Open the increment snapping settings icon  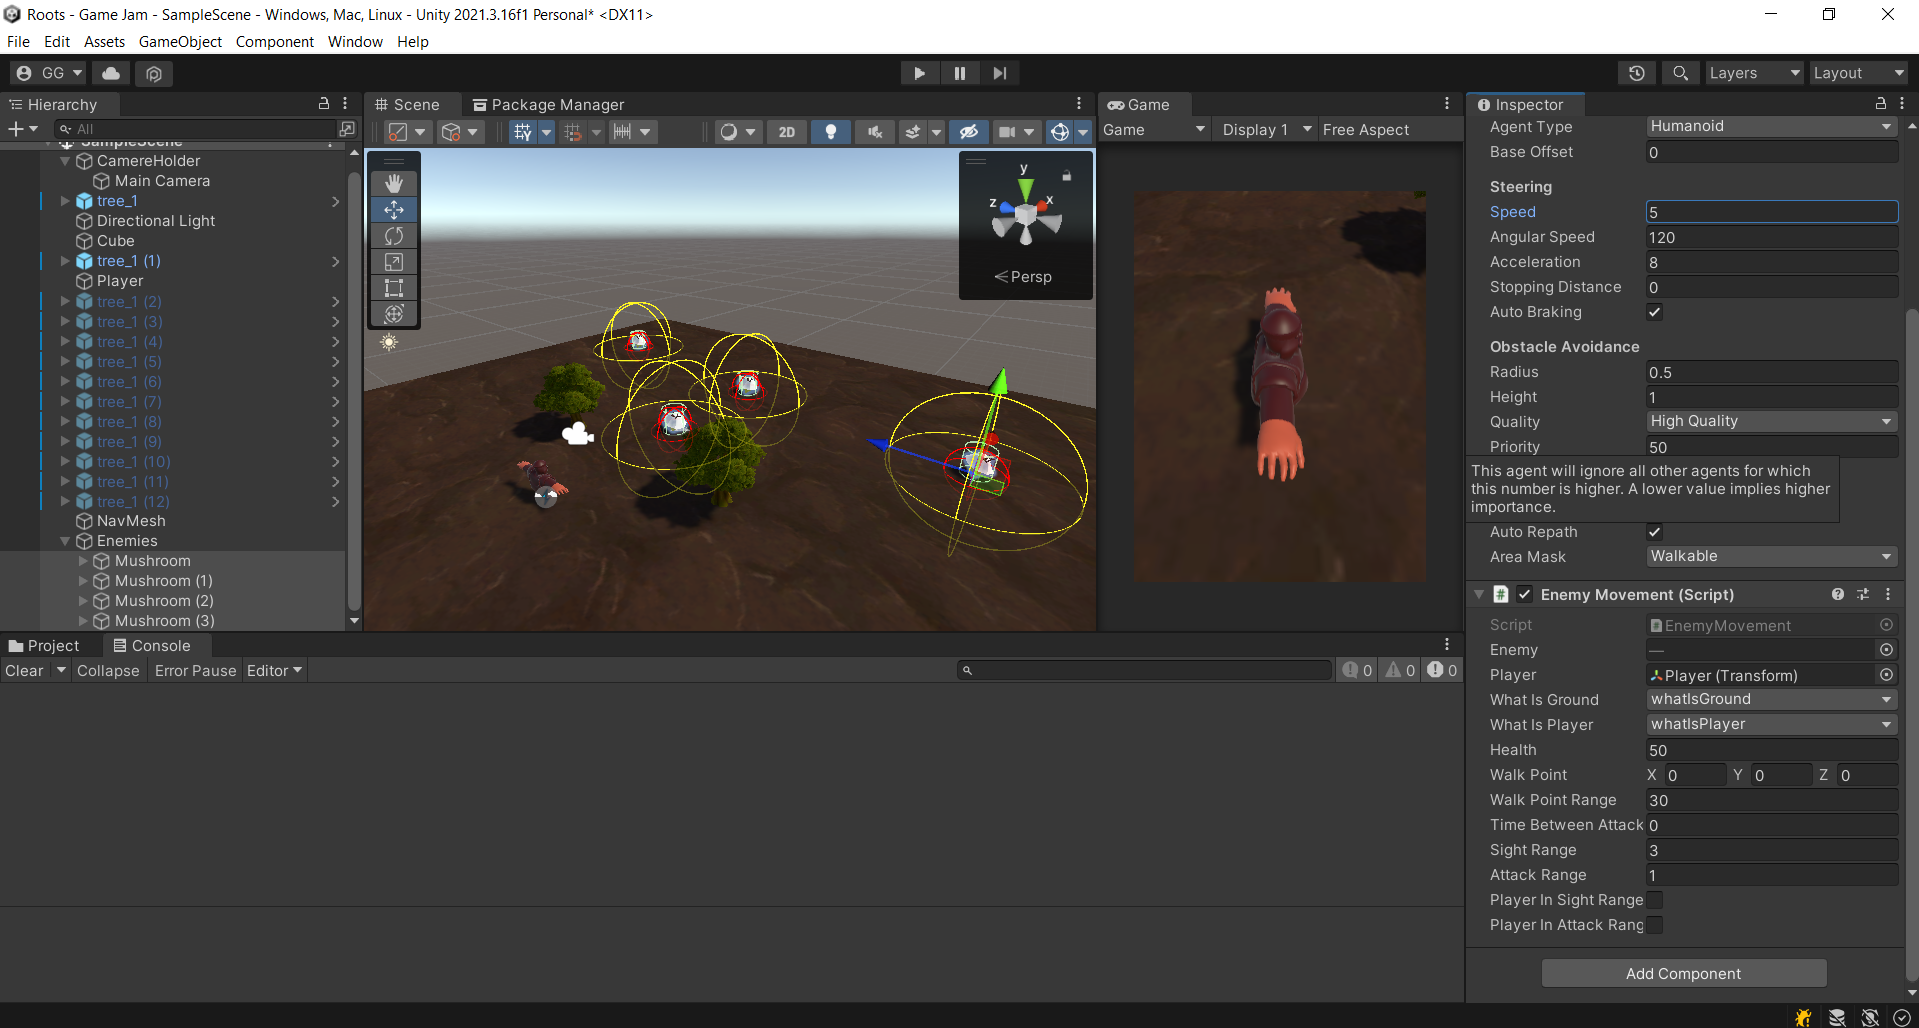[622, 132]
